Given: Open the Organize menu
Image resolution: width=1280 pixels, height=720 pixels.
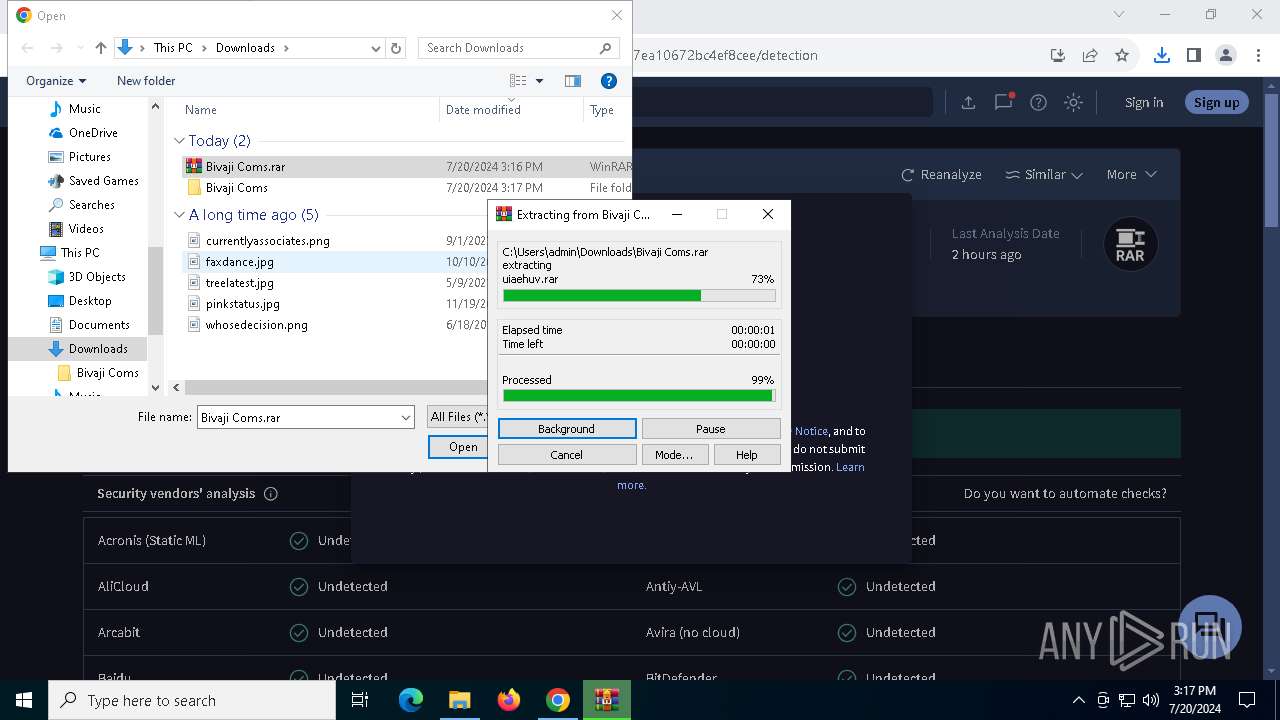Looking at the screenshot, I should 56,81.
